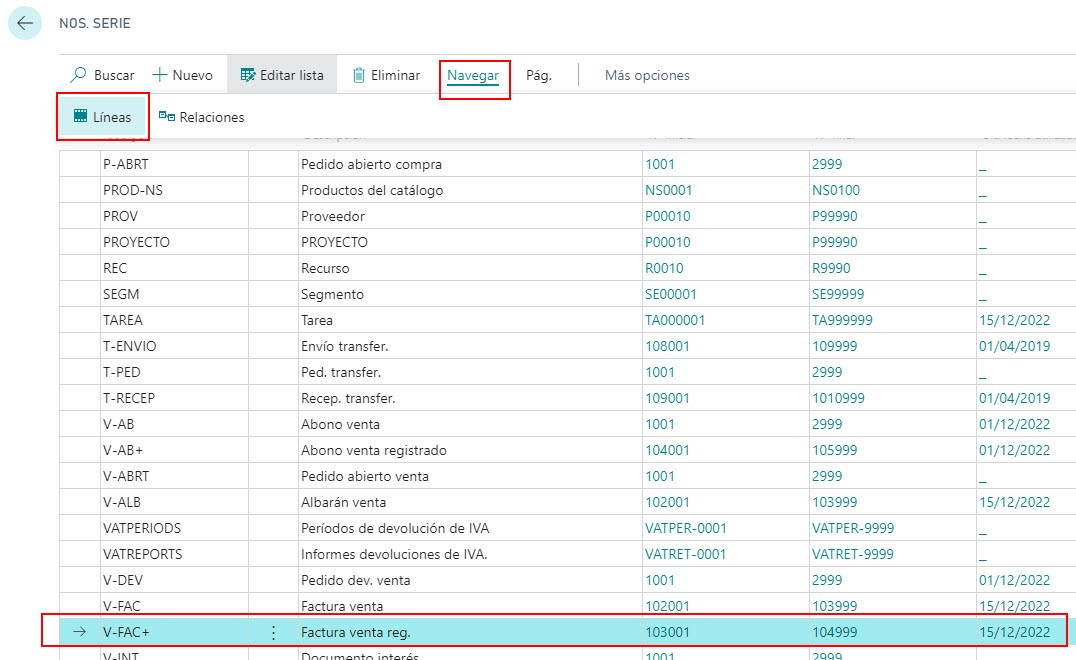
Task: Open VATPER-0001 start number link
Action: pos(686,528)
